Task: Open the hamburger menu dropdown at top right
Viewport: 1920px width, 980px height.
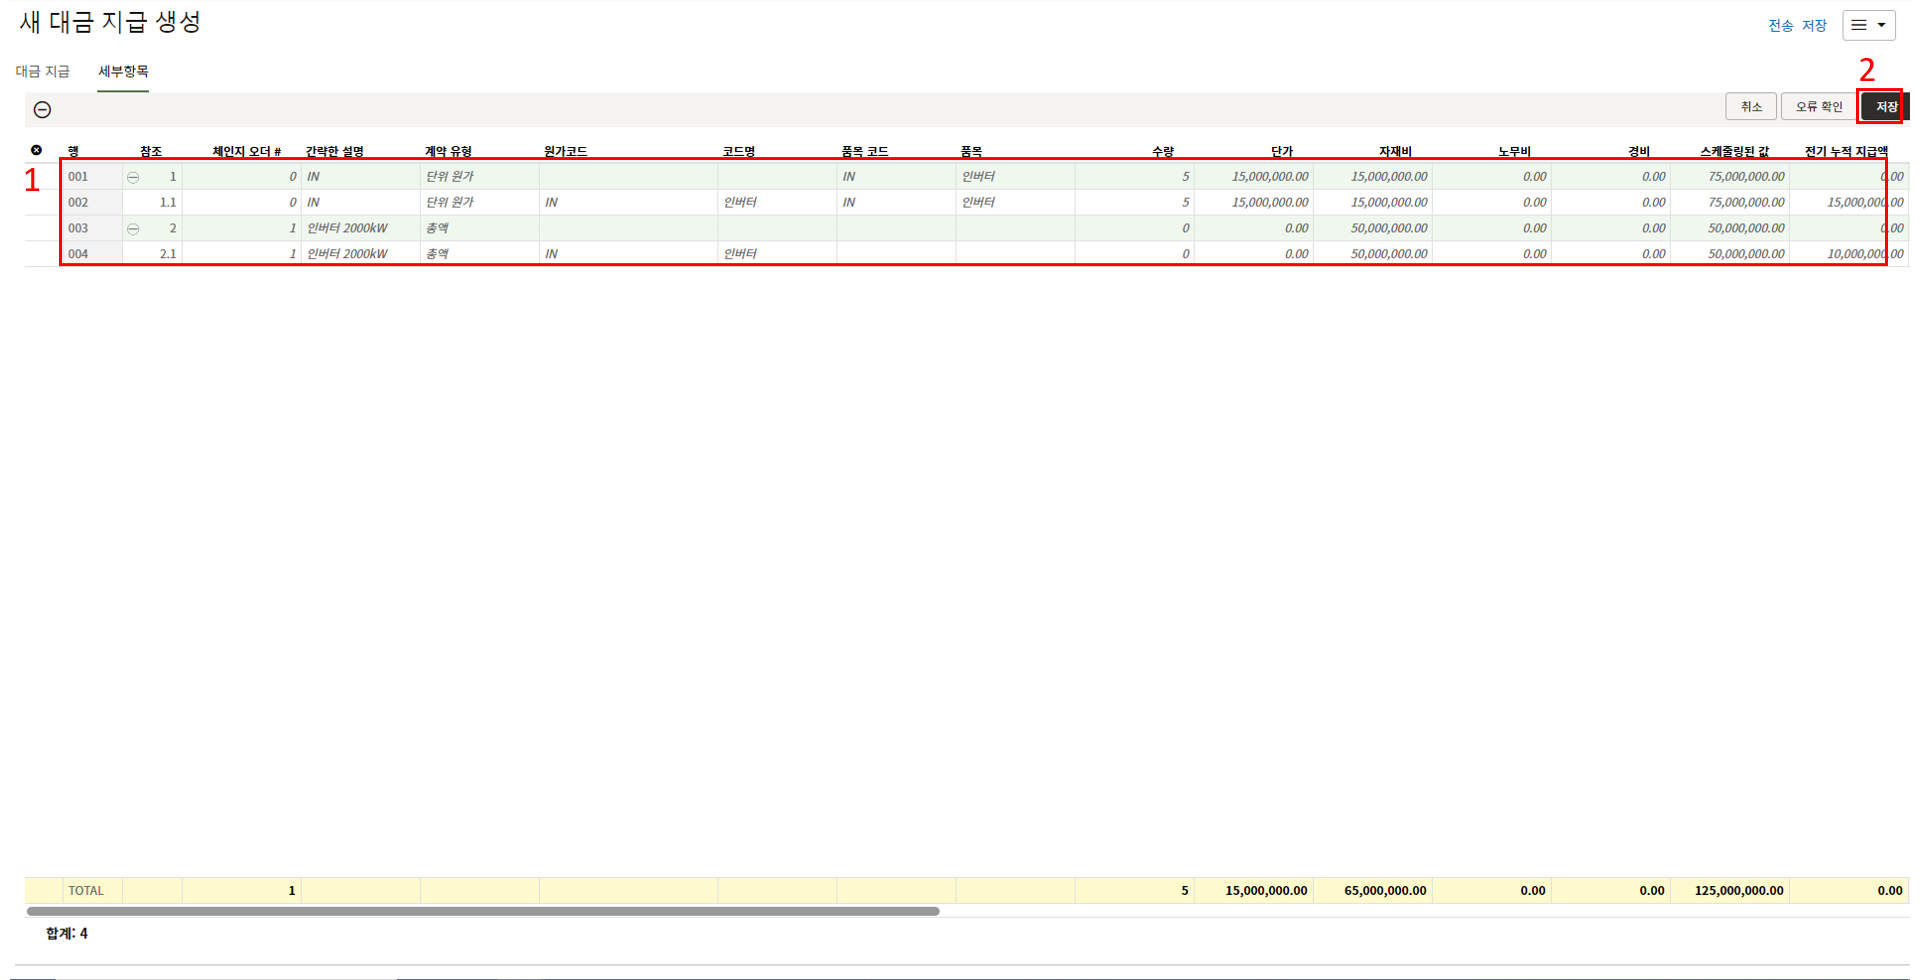Action: pyautogui.click(x=1868, y=25)
